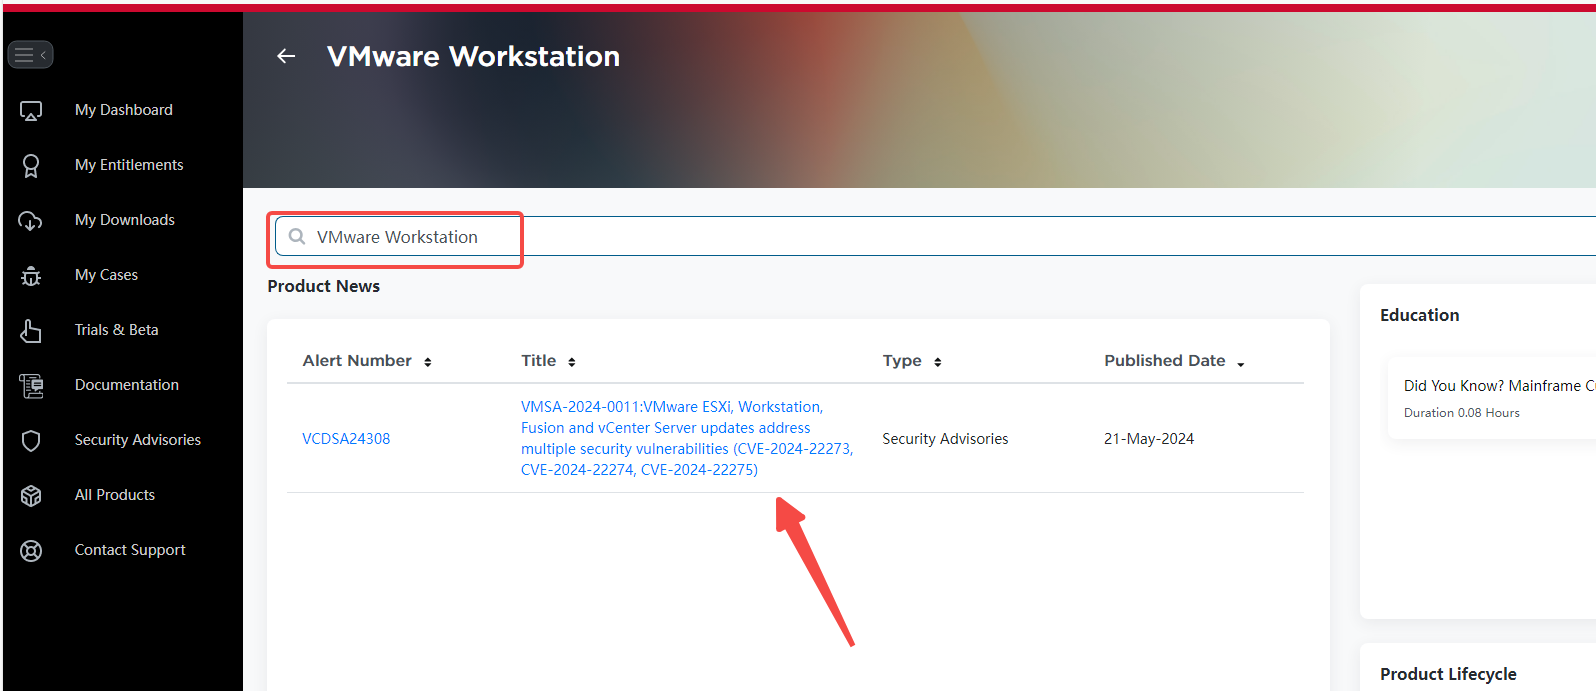Click the Security Advisories shield icon

31,440
